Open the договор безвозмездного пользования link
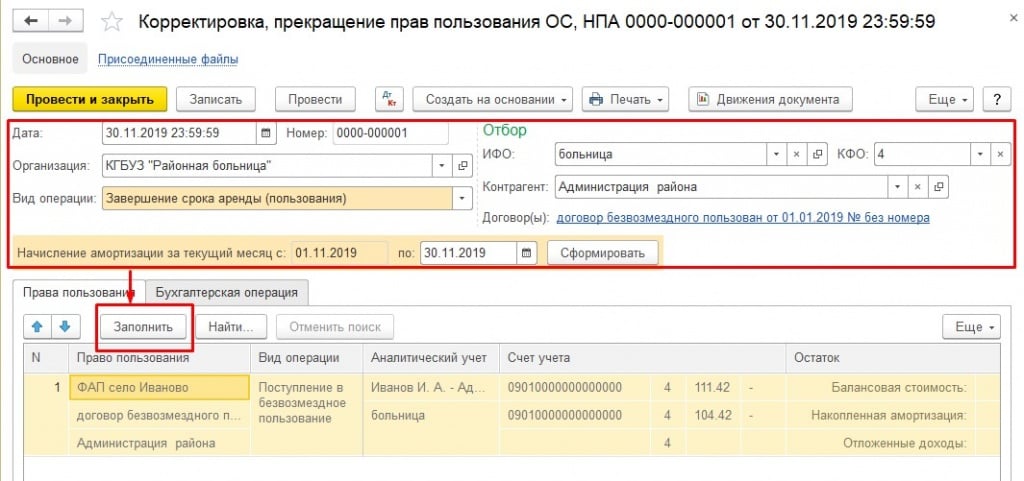This screenshot has width=1024, height=481. point(742,217)
